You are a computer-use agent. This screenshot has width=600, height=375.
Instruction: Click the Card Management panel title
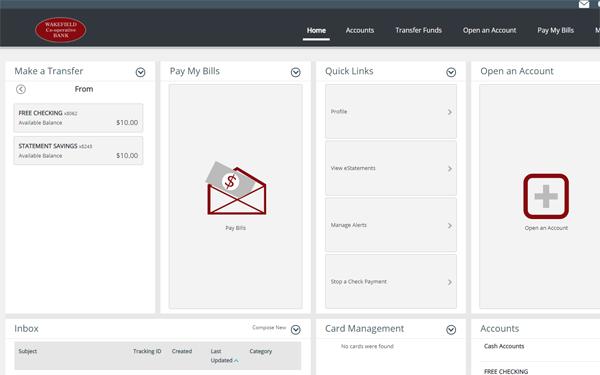pos(364,329)
